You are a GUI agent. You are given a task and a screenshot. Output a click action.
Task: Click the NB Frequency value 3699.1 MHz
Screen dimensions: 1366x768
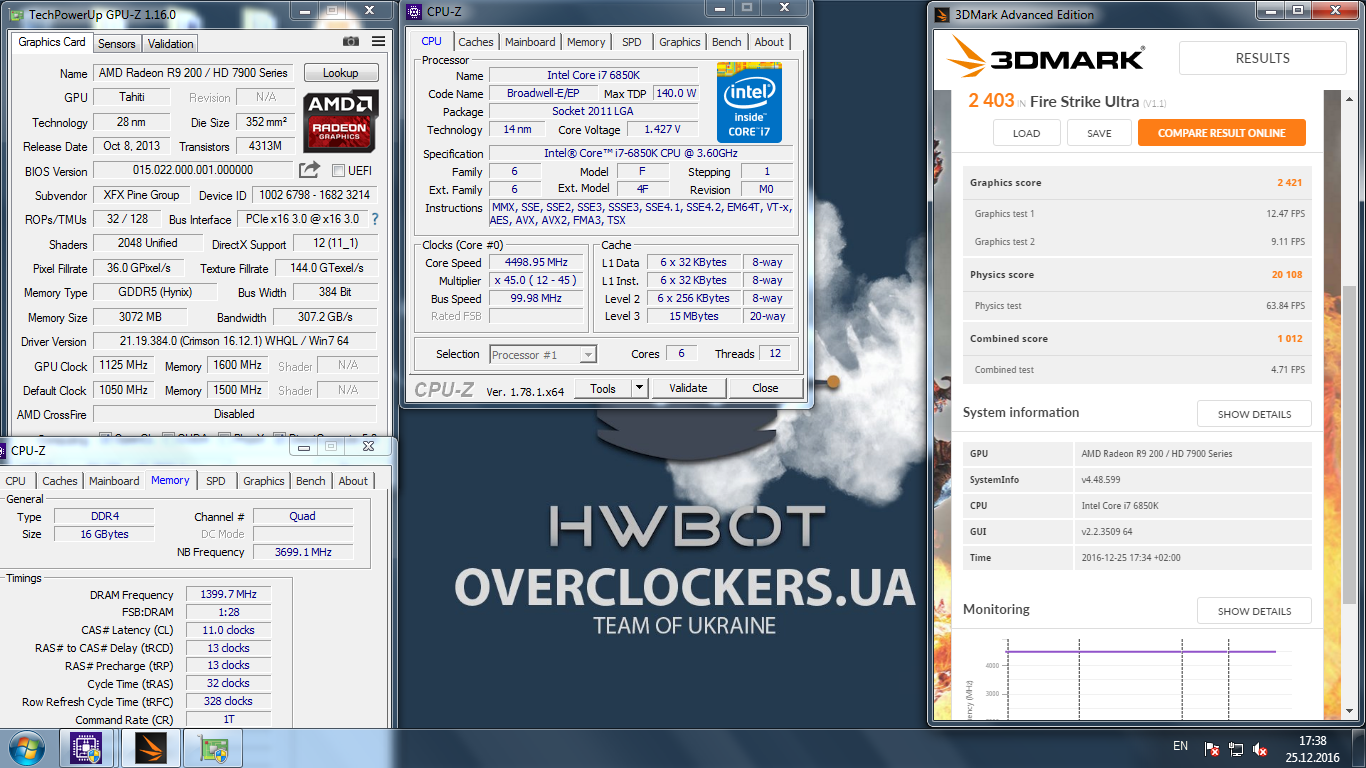pyautogui.click(x=303, y=552)
